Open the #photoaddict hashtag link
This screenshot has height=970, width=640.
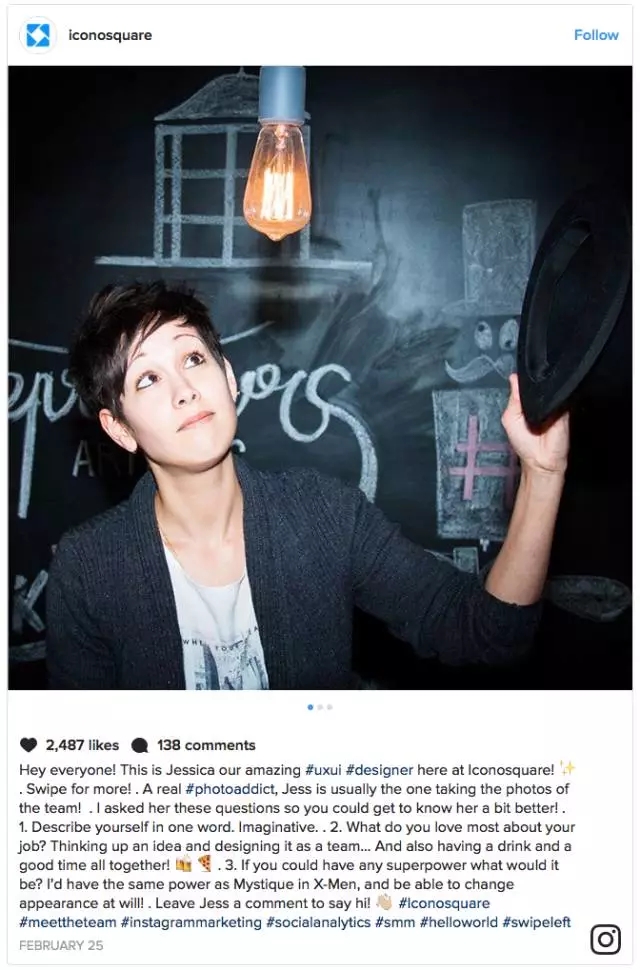point(230,789)
